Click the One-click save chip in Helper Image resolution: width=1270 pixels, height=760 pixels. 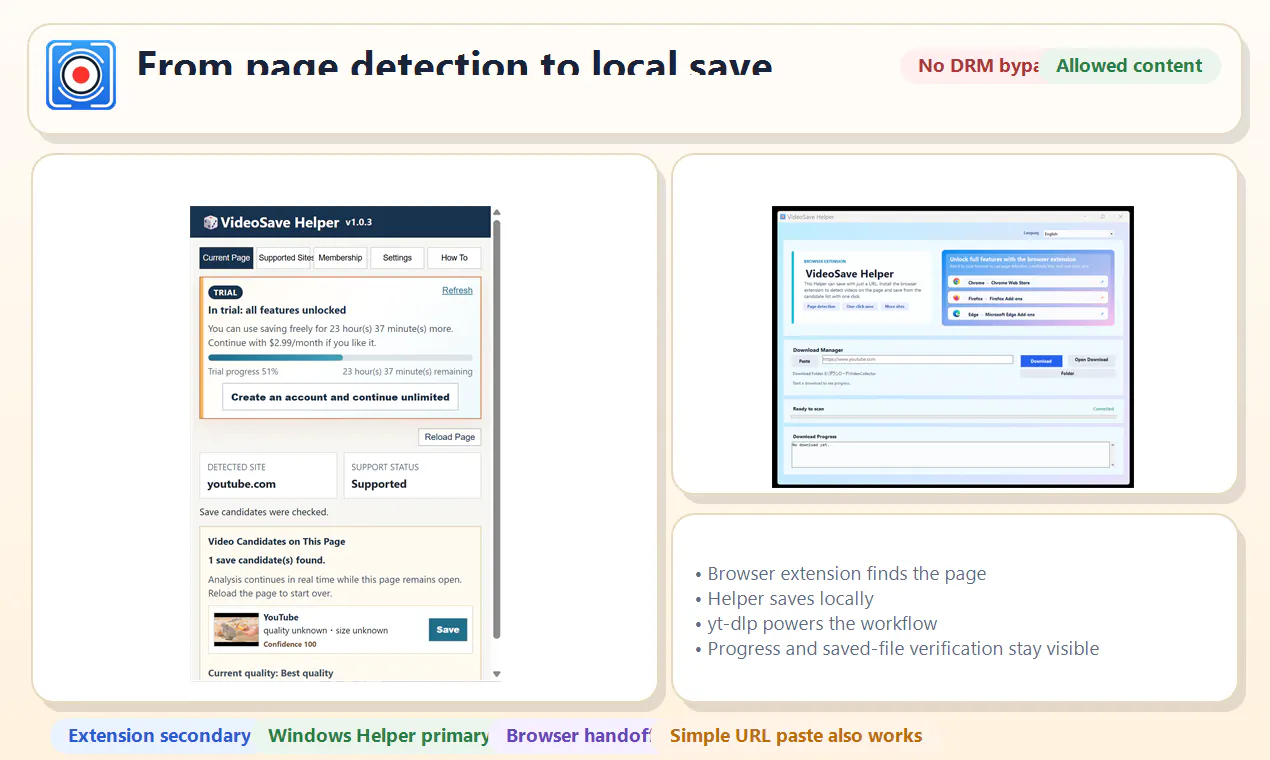860,306
